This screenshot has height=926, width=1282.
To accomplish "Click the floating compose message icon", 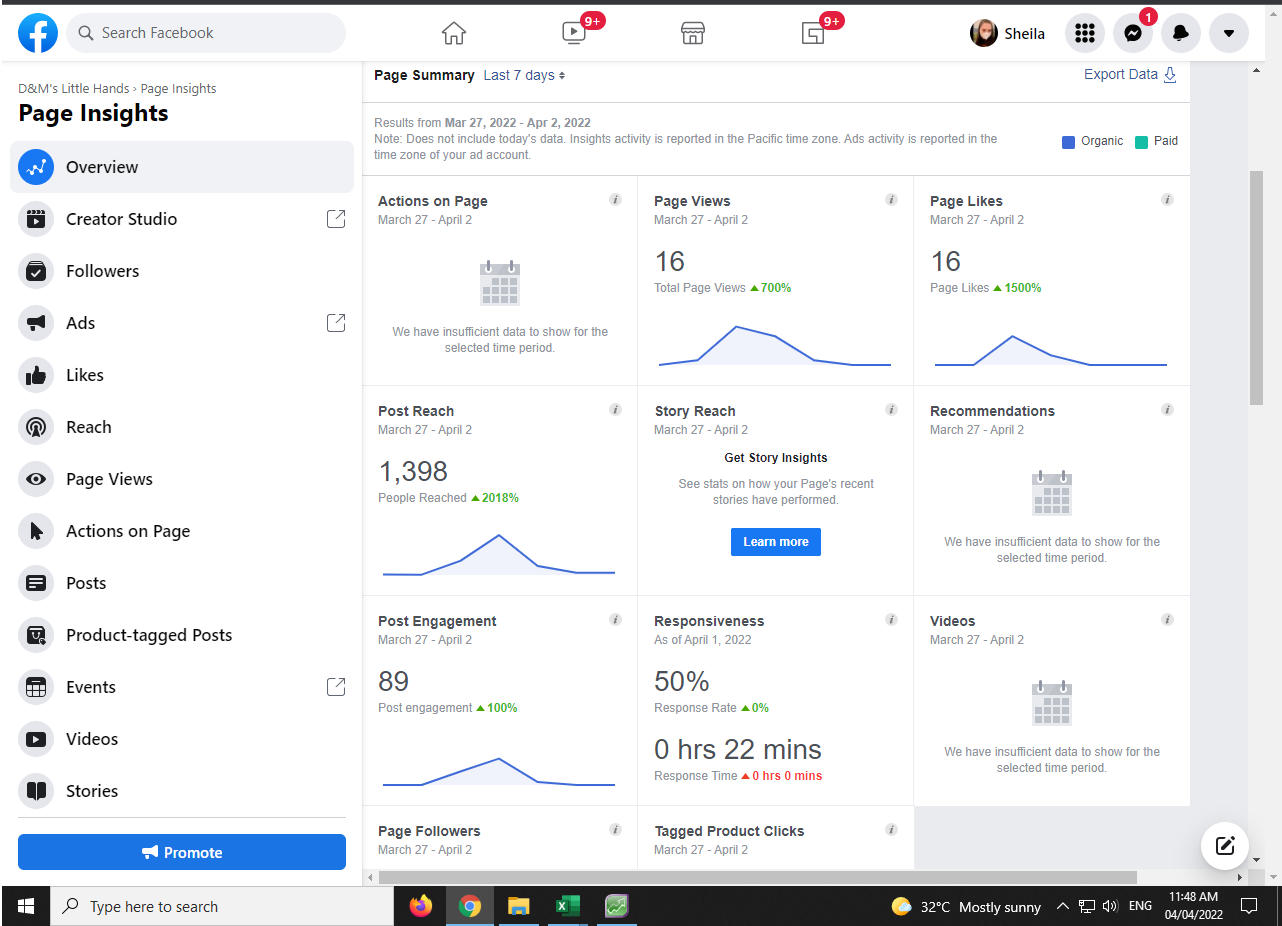I will point(1225,846).
